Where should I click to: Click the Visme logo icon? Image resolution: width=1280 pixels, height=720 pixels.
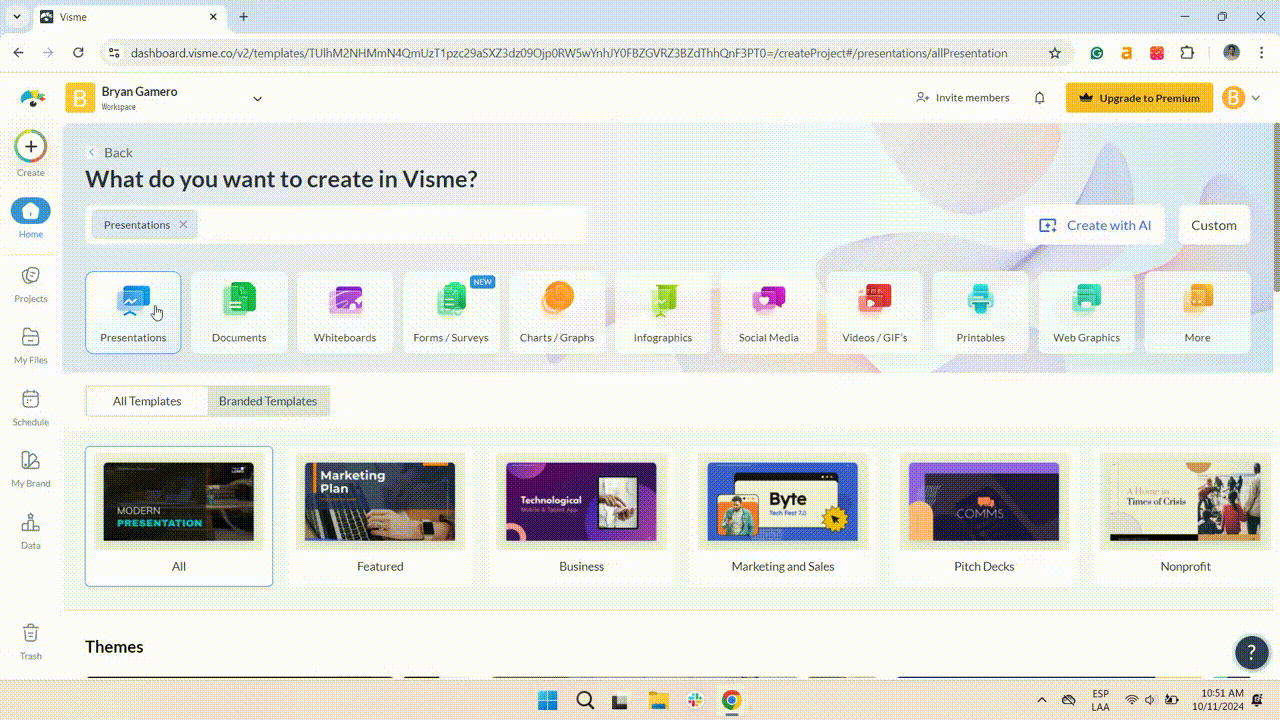pos(32,98)
